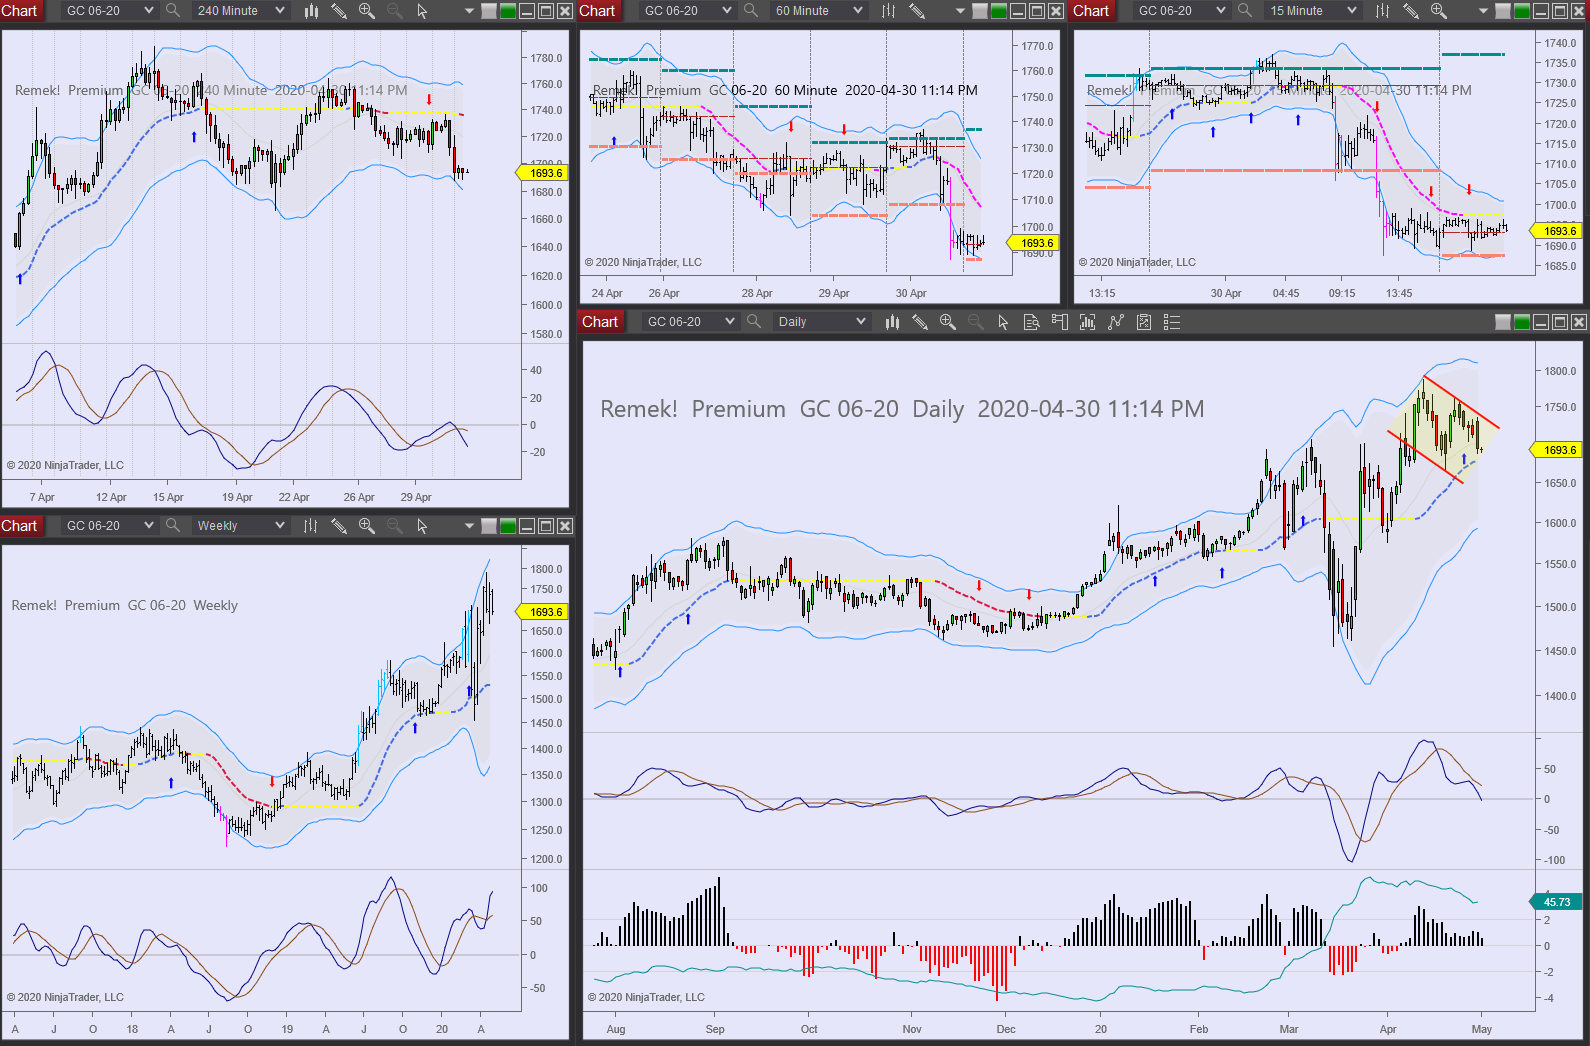Toggle gray link square in 60 Minute chart
1590x1046 pixels.
point(979,11)
